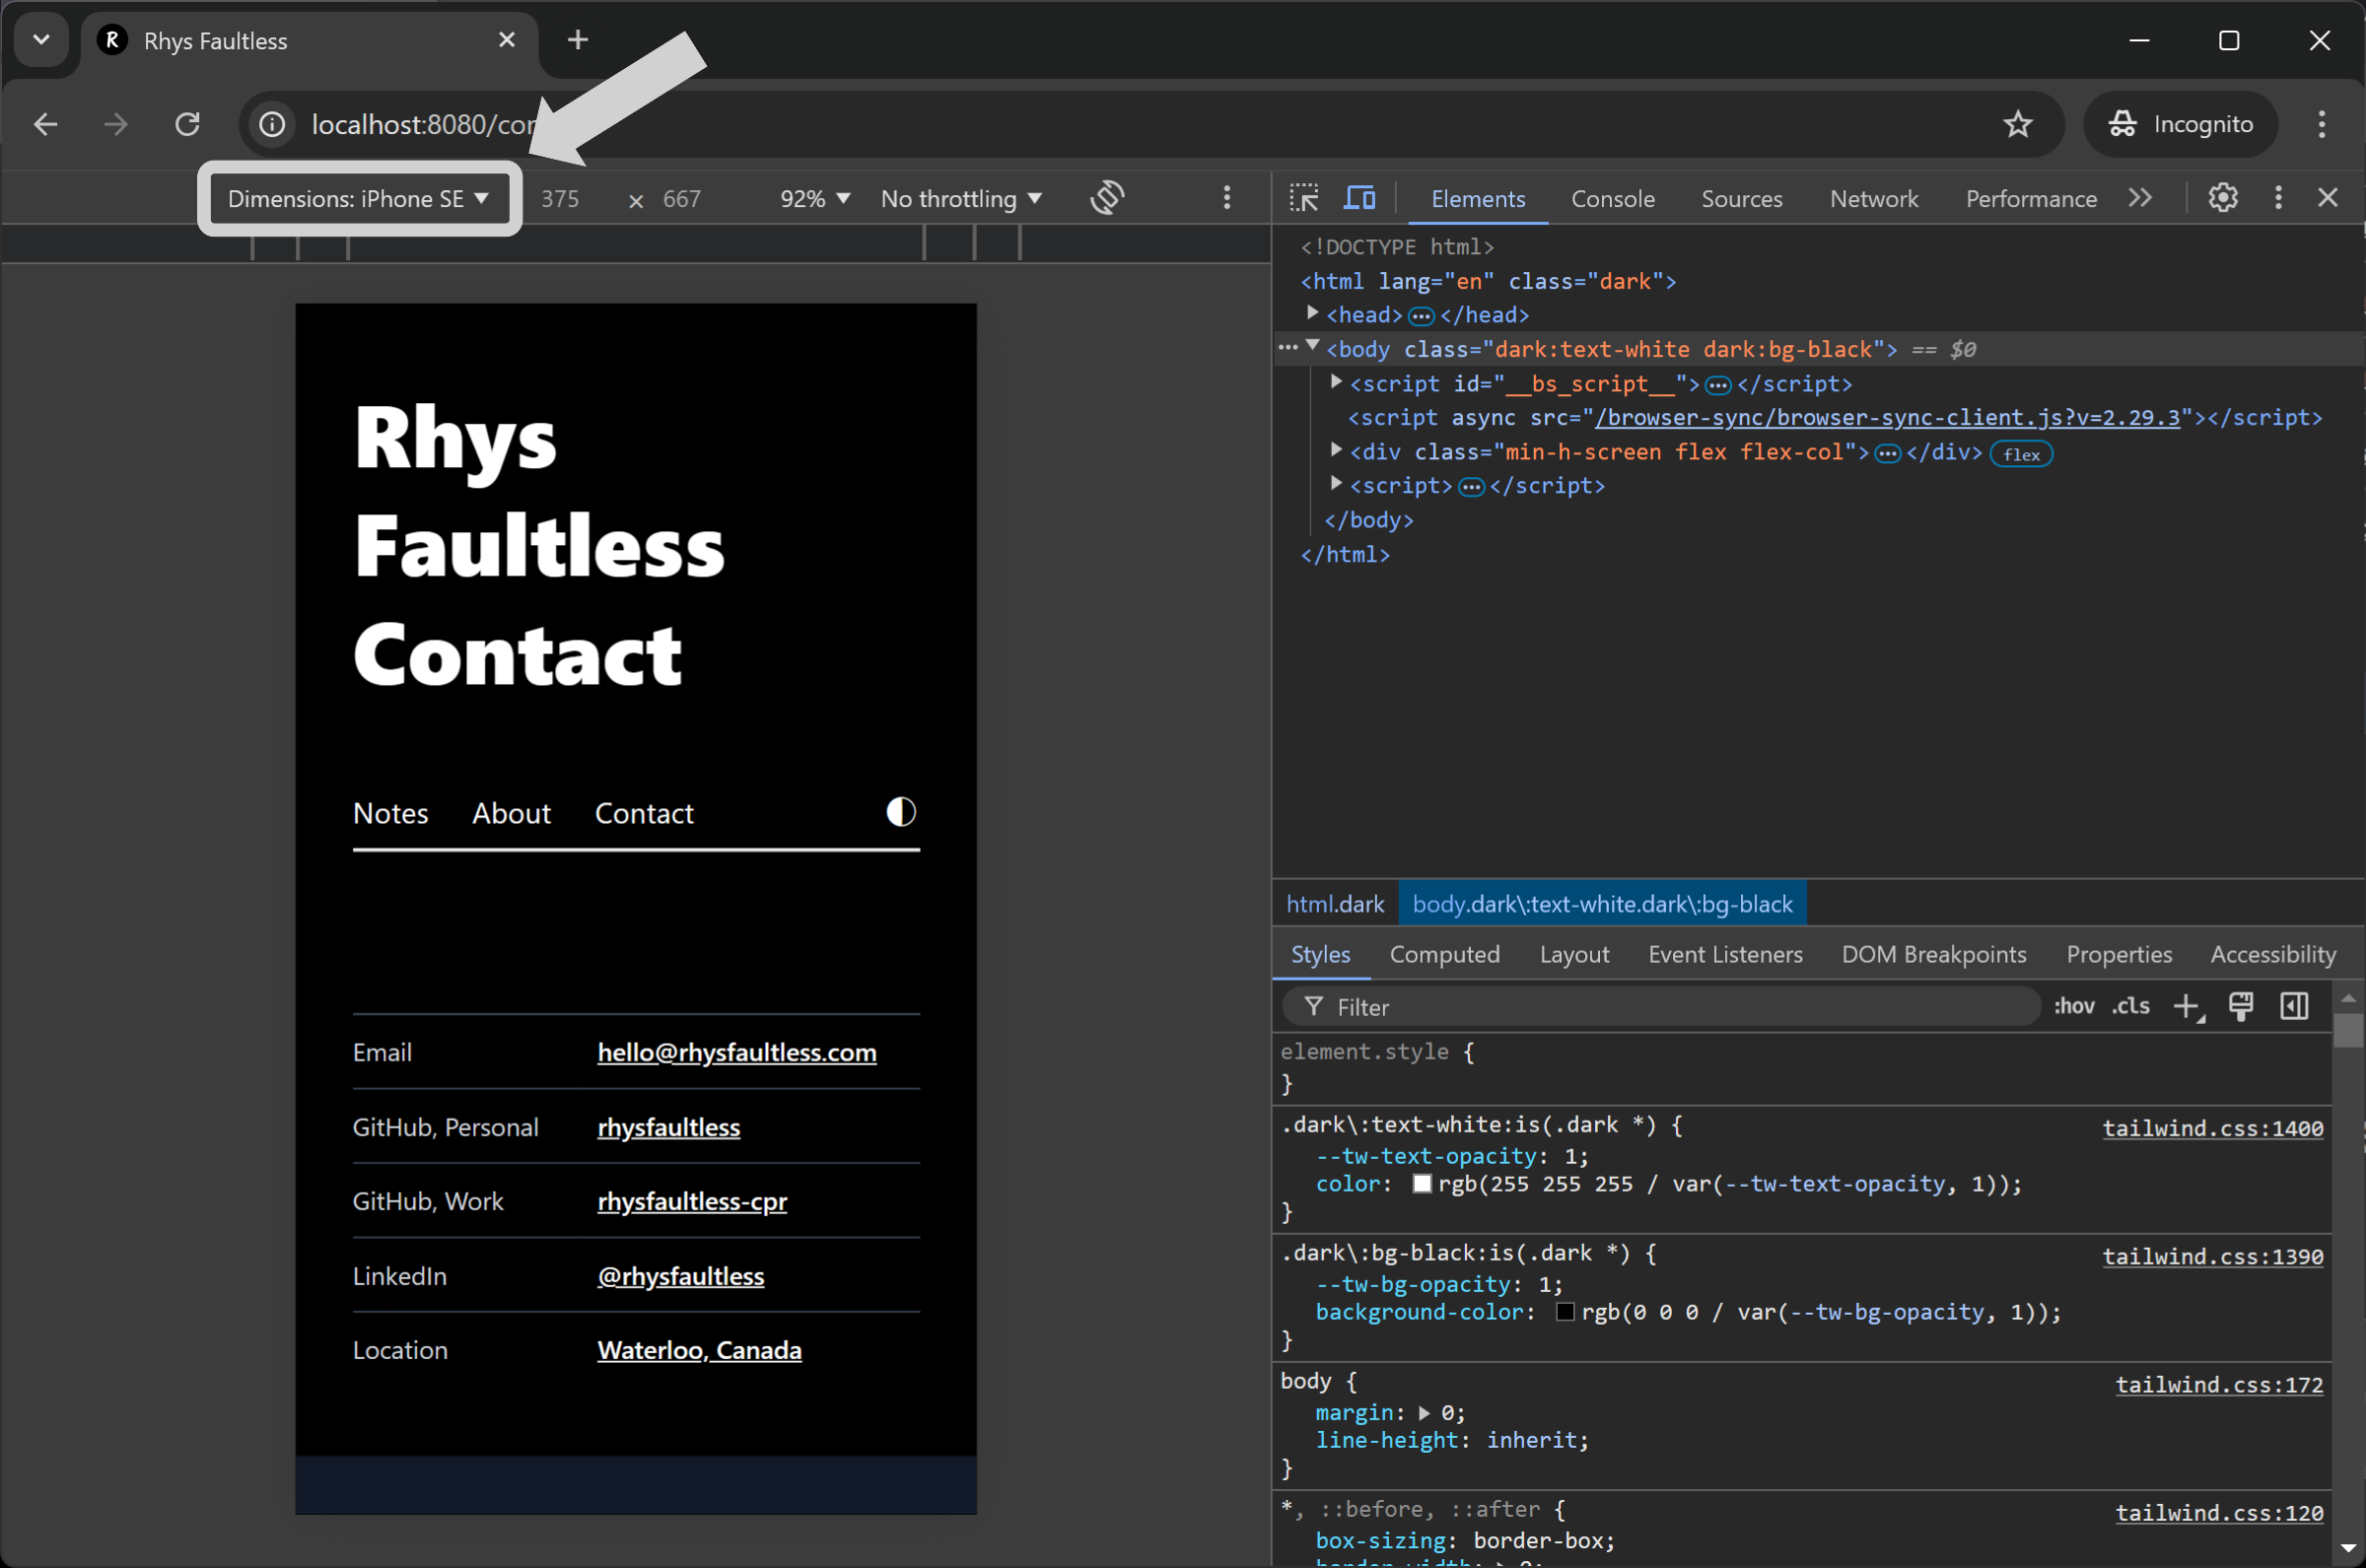Open the Accessibility pane
2366x1568 pixels.
[x=2273, y=954]
